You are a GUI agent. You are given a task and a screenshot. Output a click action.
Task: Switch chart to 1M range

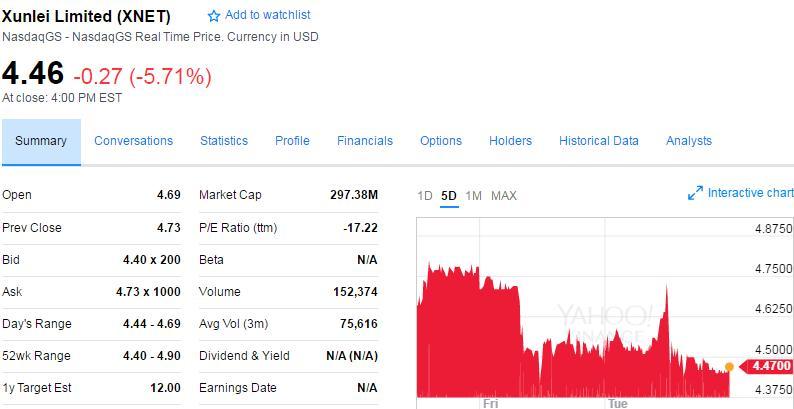tap(473, 196)
